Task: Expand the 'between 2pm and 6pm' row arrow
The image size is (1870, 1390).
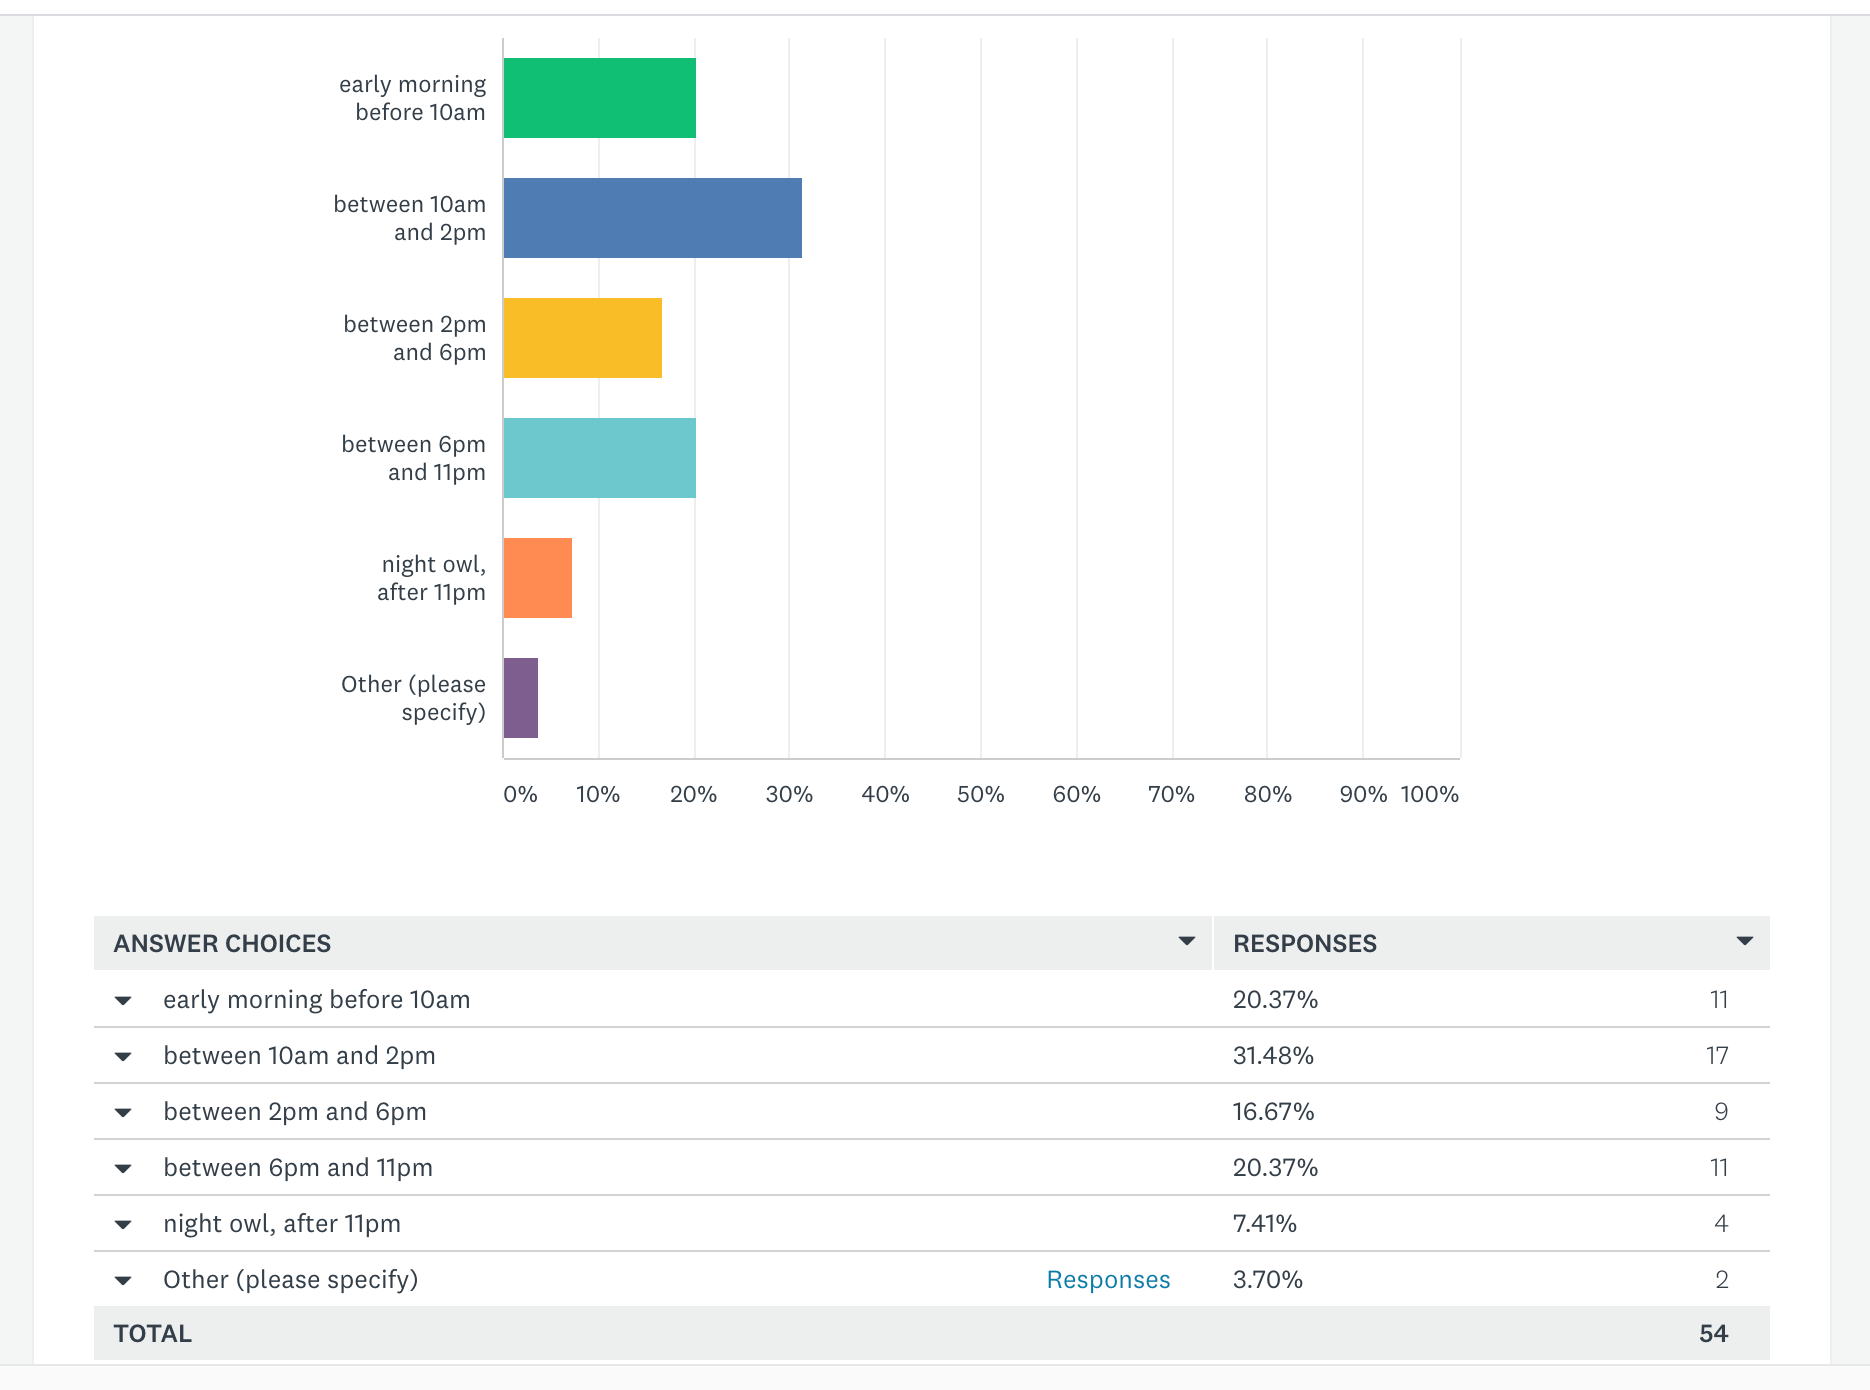Action: [x=123, y=1112]
